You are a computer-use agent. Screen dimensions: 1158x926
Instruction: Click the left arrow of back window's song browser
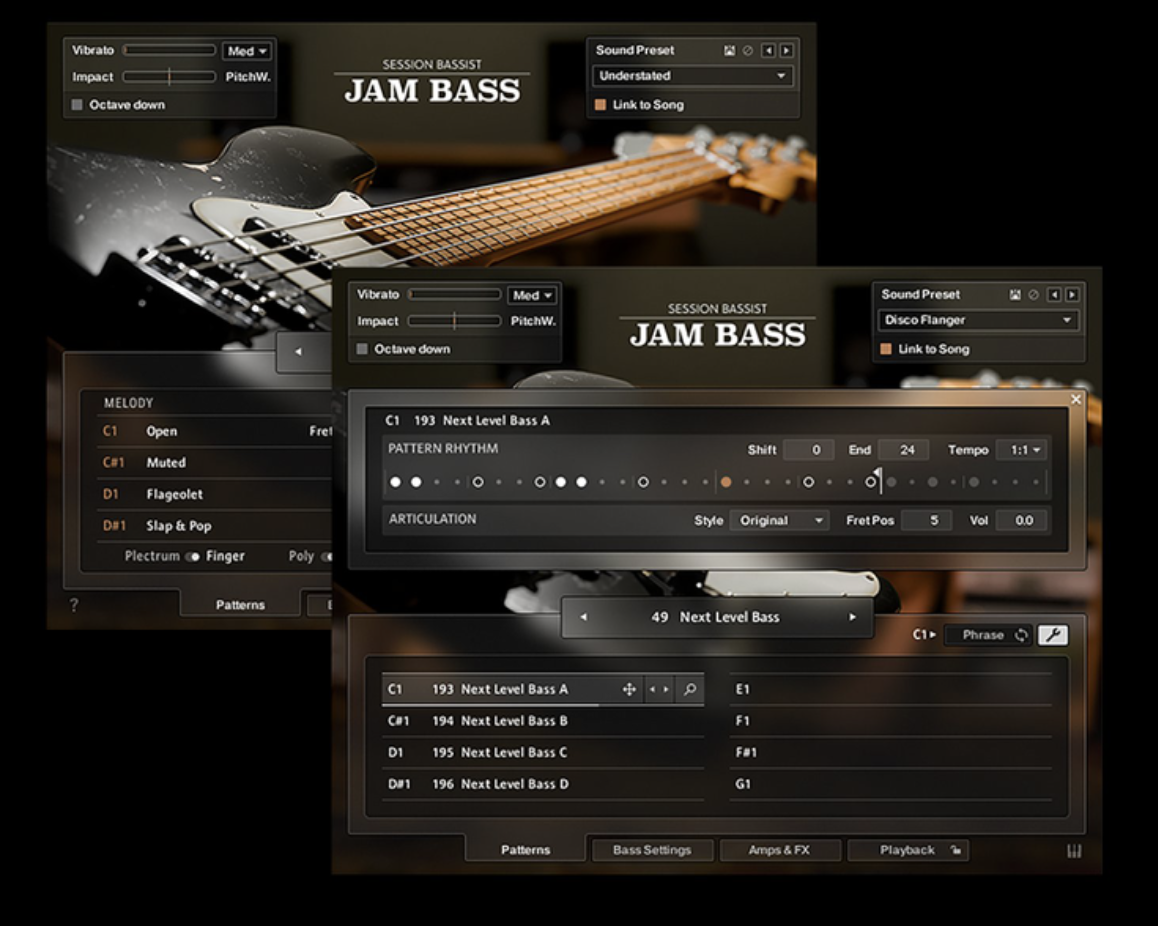point(298,351)
